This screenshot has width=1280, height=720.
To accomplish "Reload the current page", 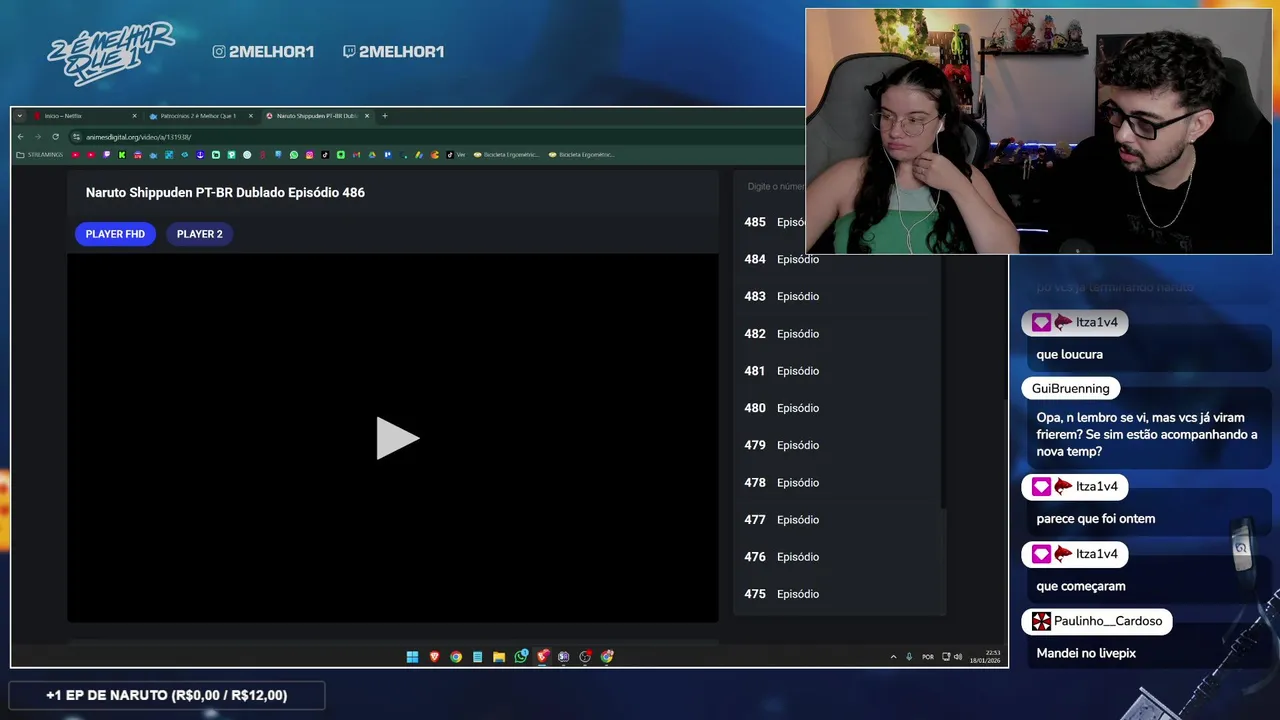I will click(x=55, y=137).
